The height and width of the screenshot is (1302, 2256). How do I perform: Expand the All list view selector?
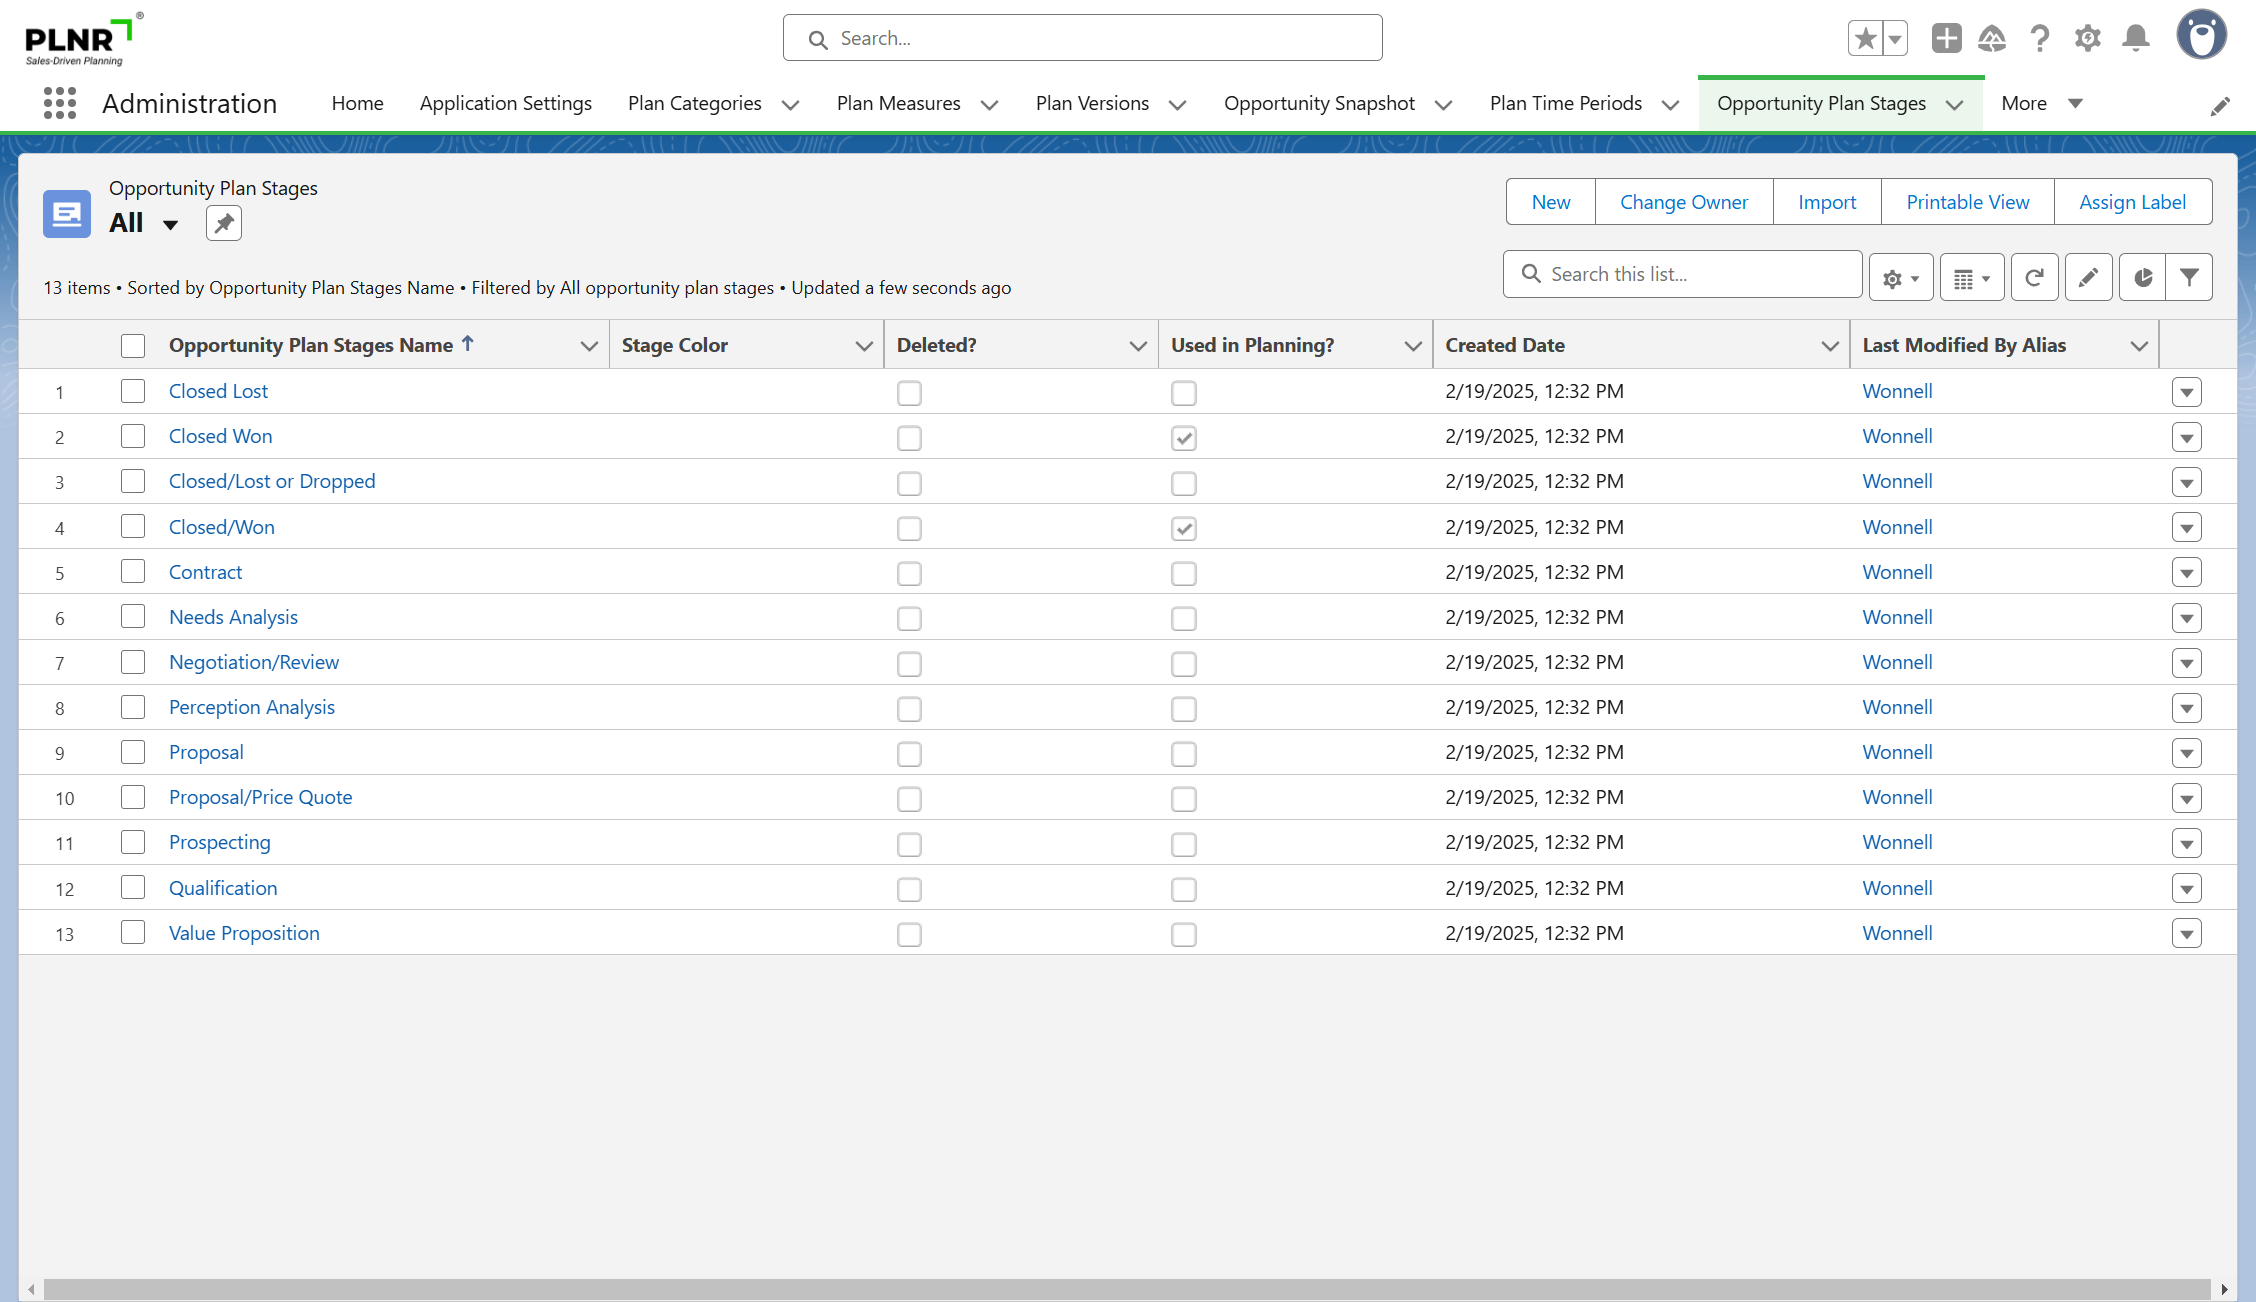point(170,224)
